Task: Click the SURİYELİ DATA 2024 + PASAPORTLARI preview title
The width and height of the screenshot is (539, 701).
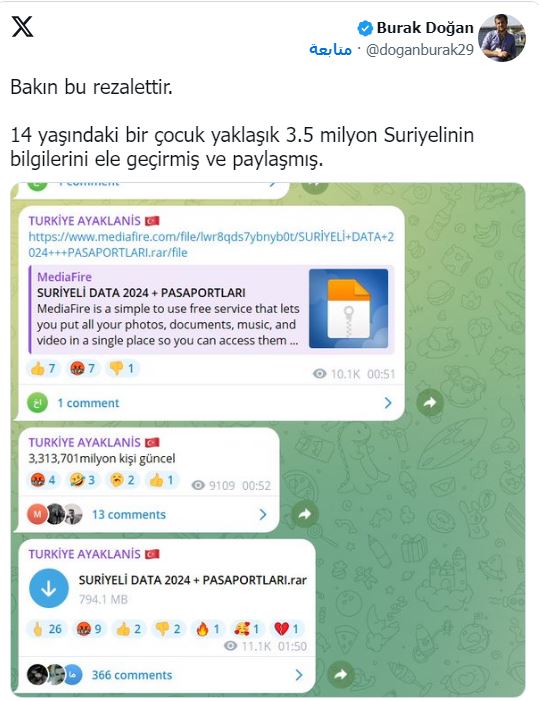Action: coord(141,293)
